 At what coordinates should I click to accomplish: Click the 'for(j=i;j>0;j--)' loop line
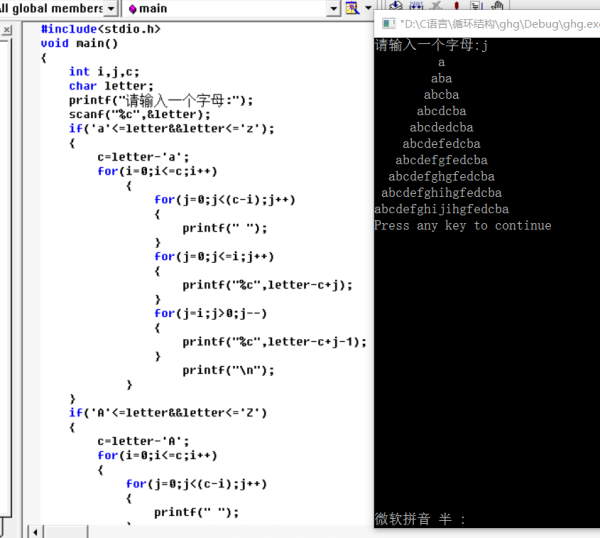coord(210,313)
